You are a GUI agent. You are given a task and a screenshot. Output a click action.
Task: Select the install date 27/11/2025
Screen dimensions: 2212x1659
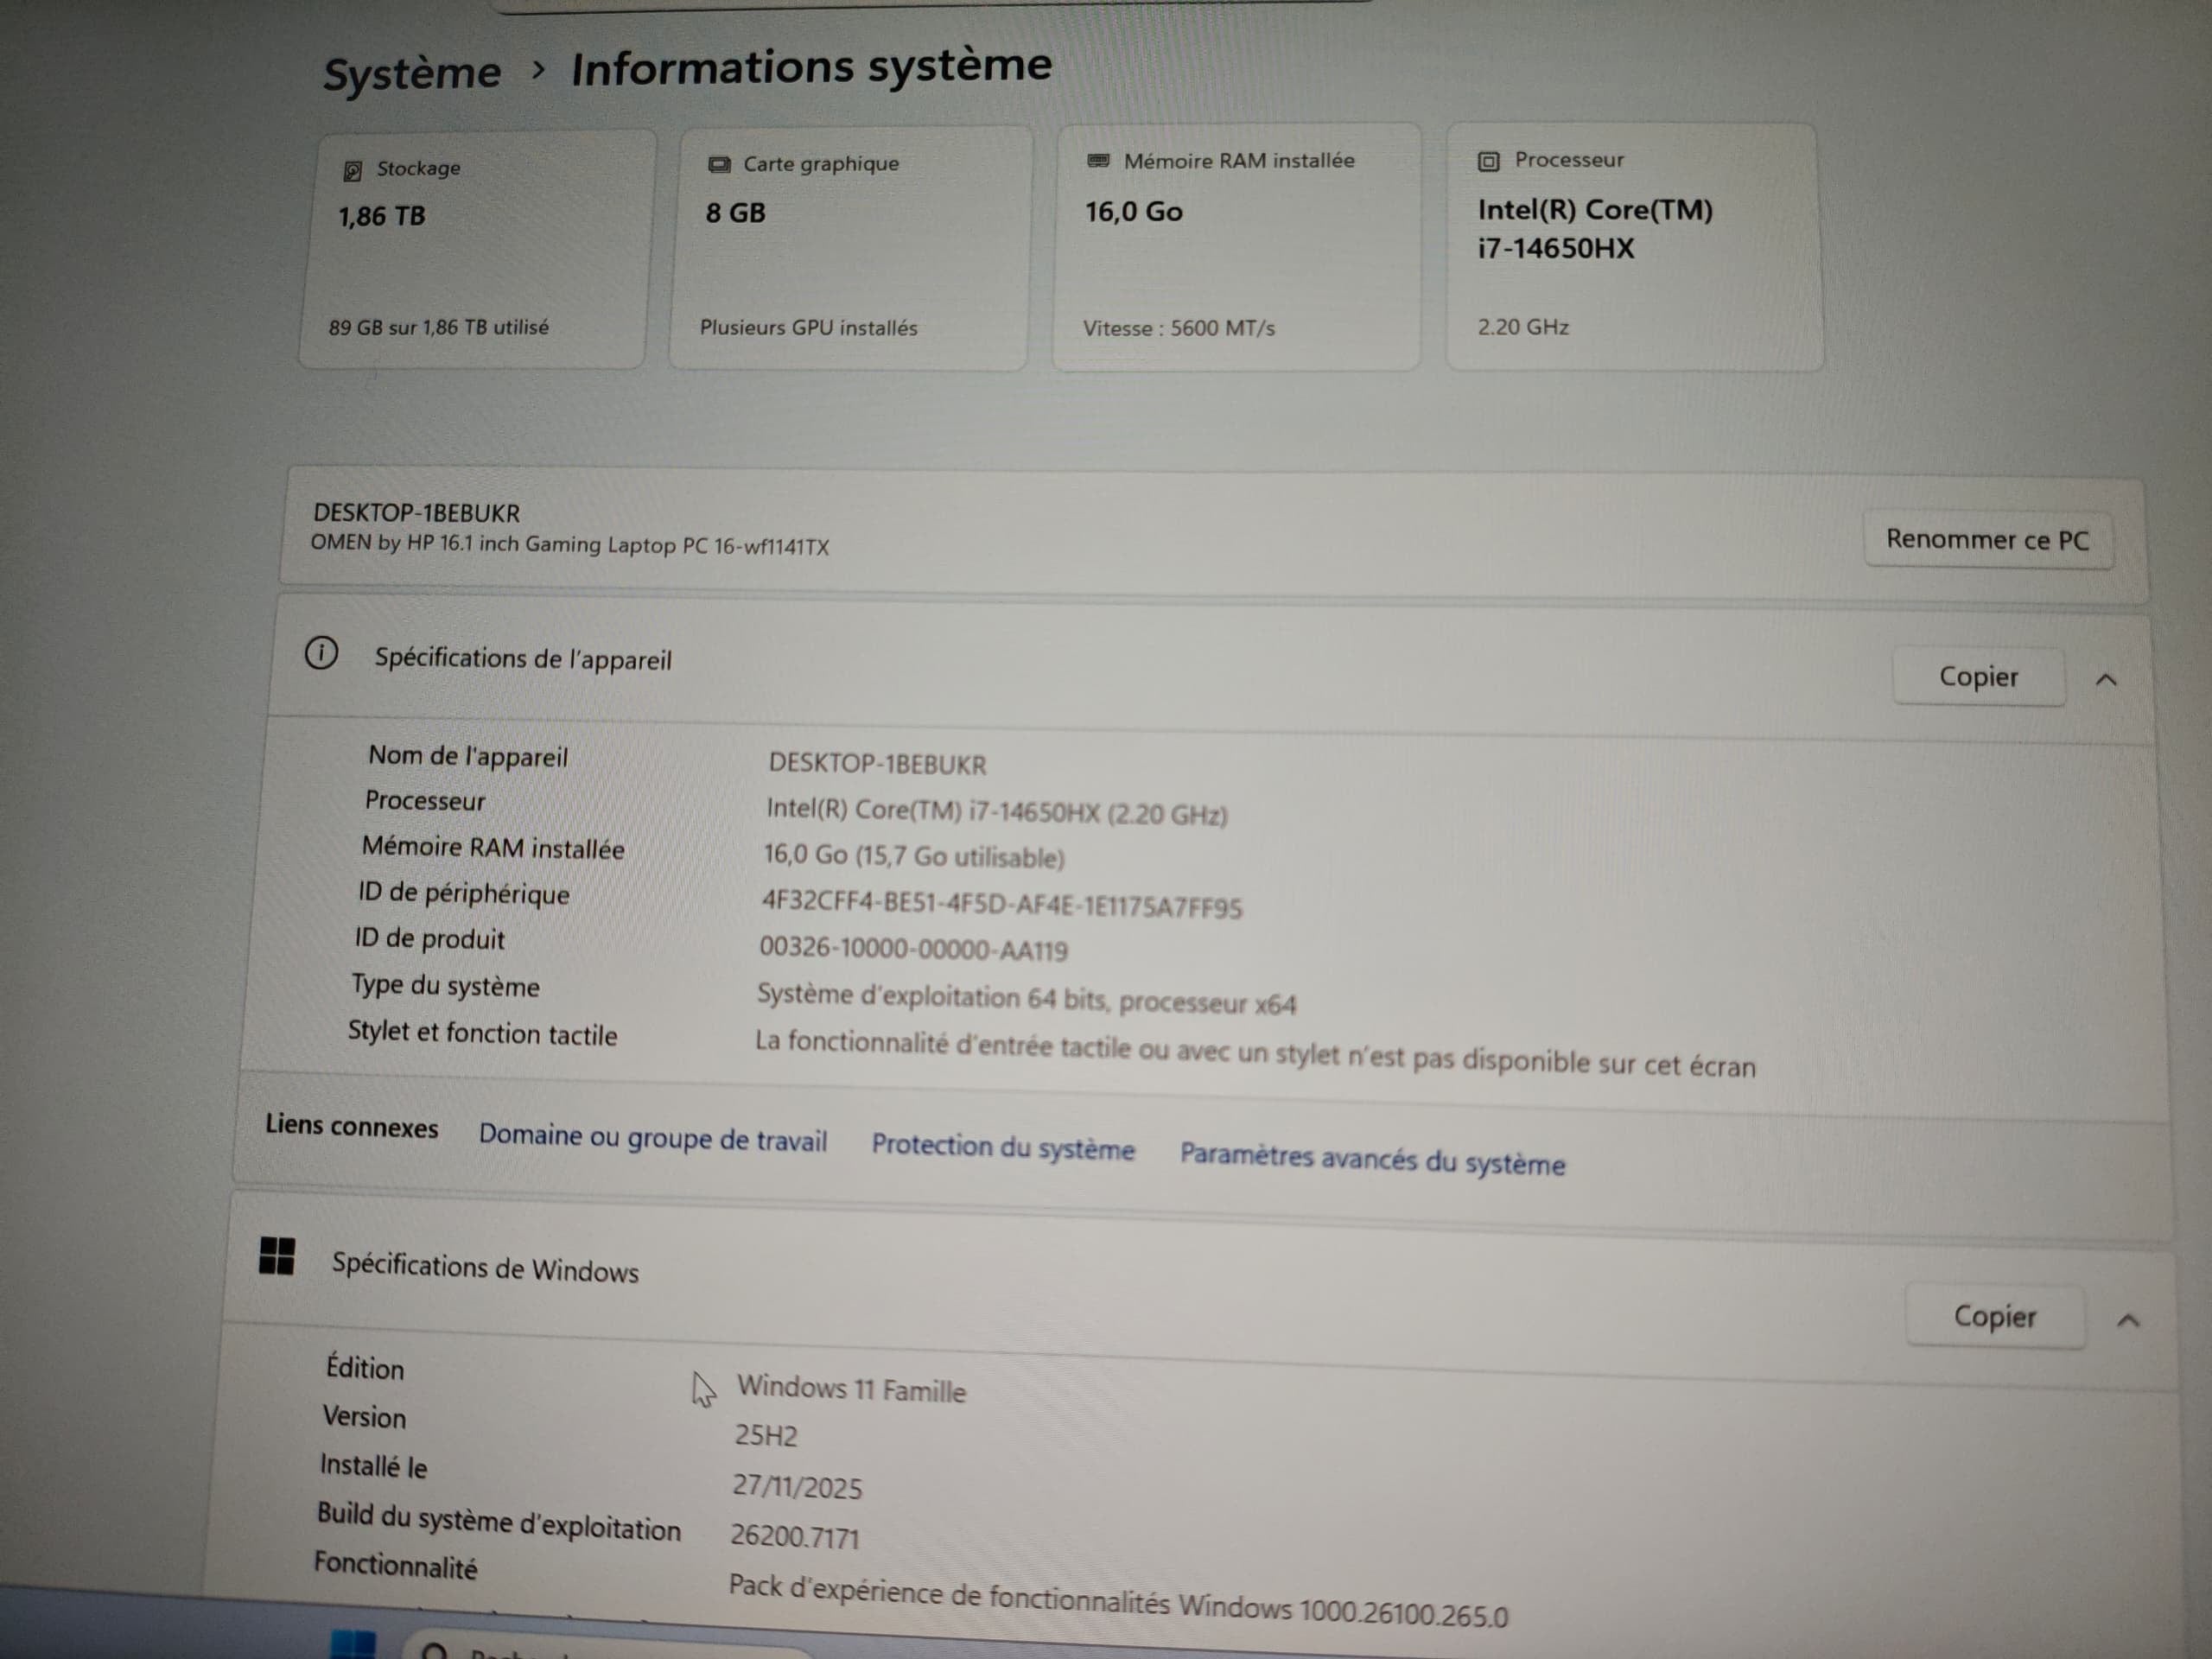coord(797,1487)
